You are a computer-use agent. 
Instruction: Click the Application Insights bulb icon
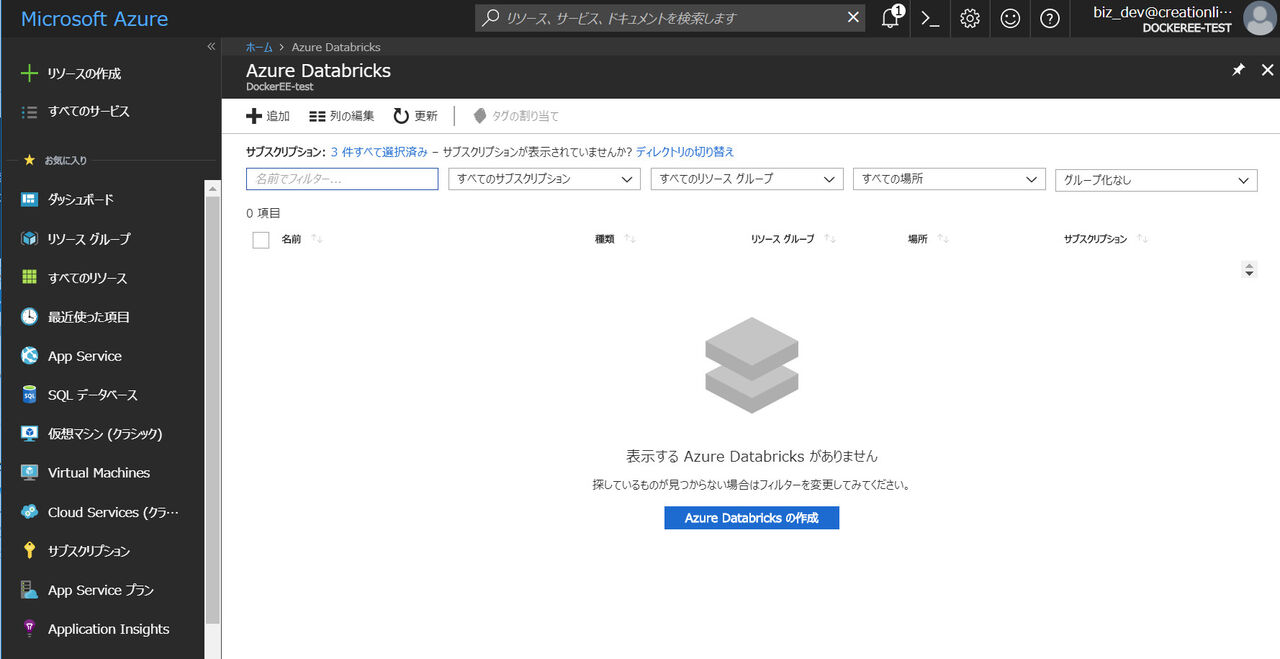pyautogui.click(x=29, y=629)
